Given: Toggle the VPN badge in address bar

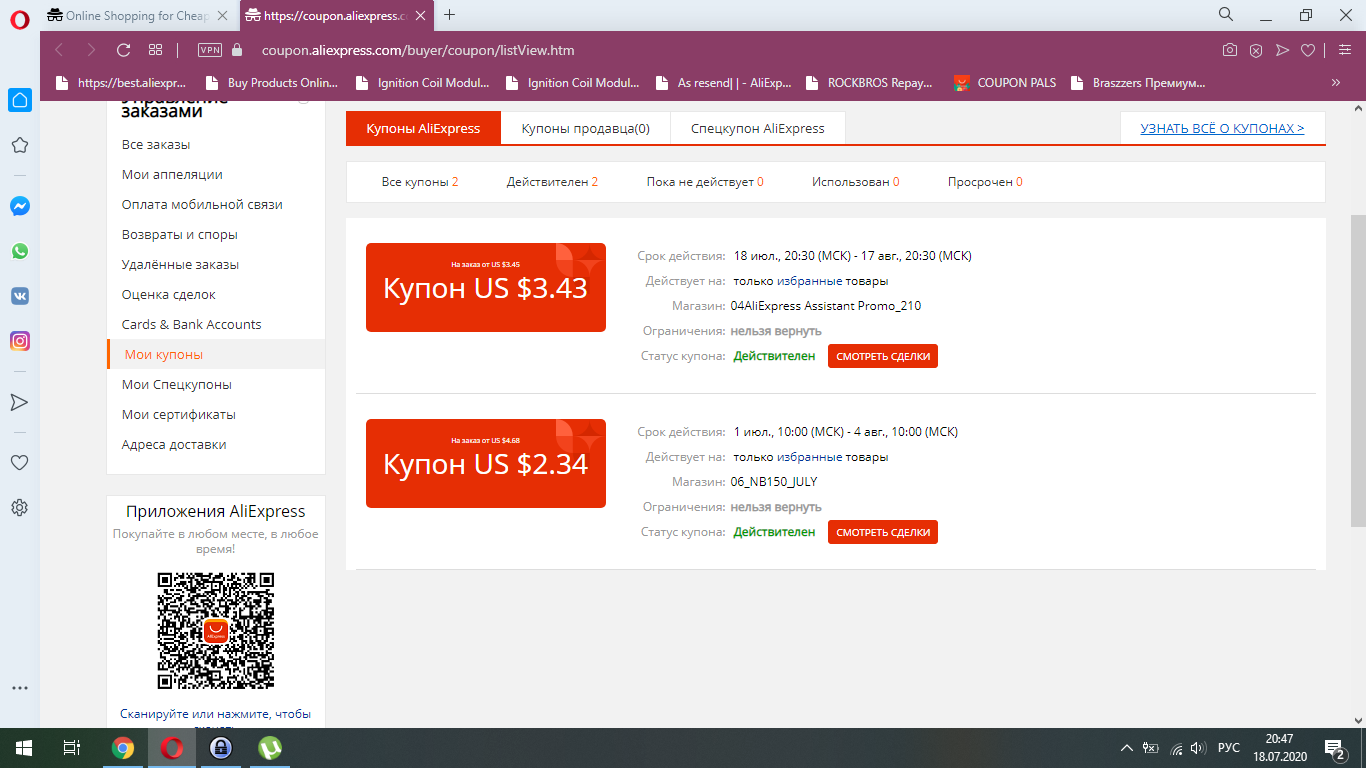Looking at the screenshot, I should 210,50.
